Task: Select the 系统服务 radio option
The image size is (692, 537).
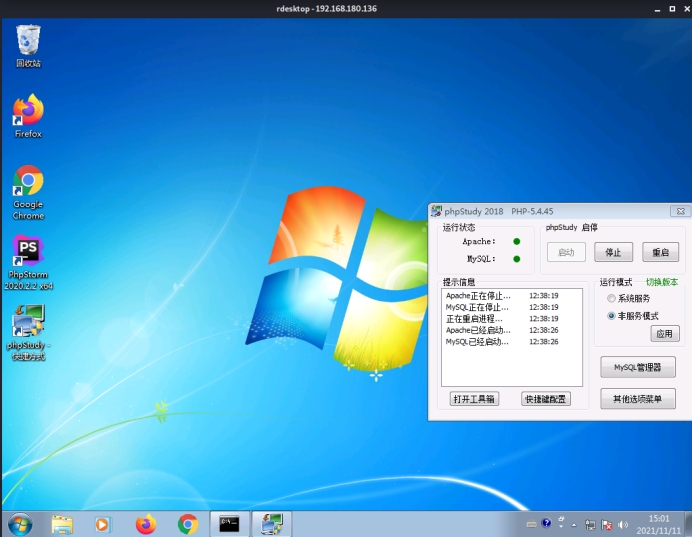Action: point(629,299)
